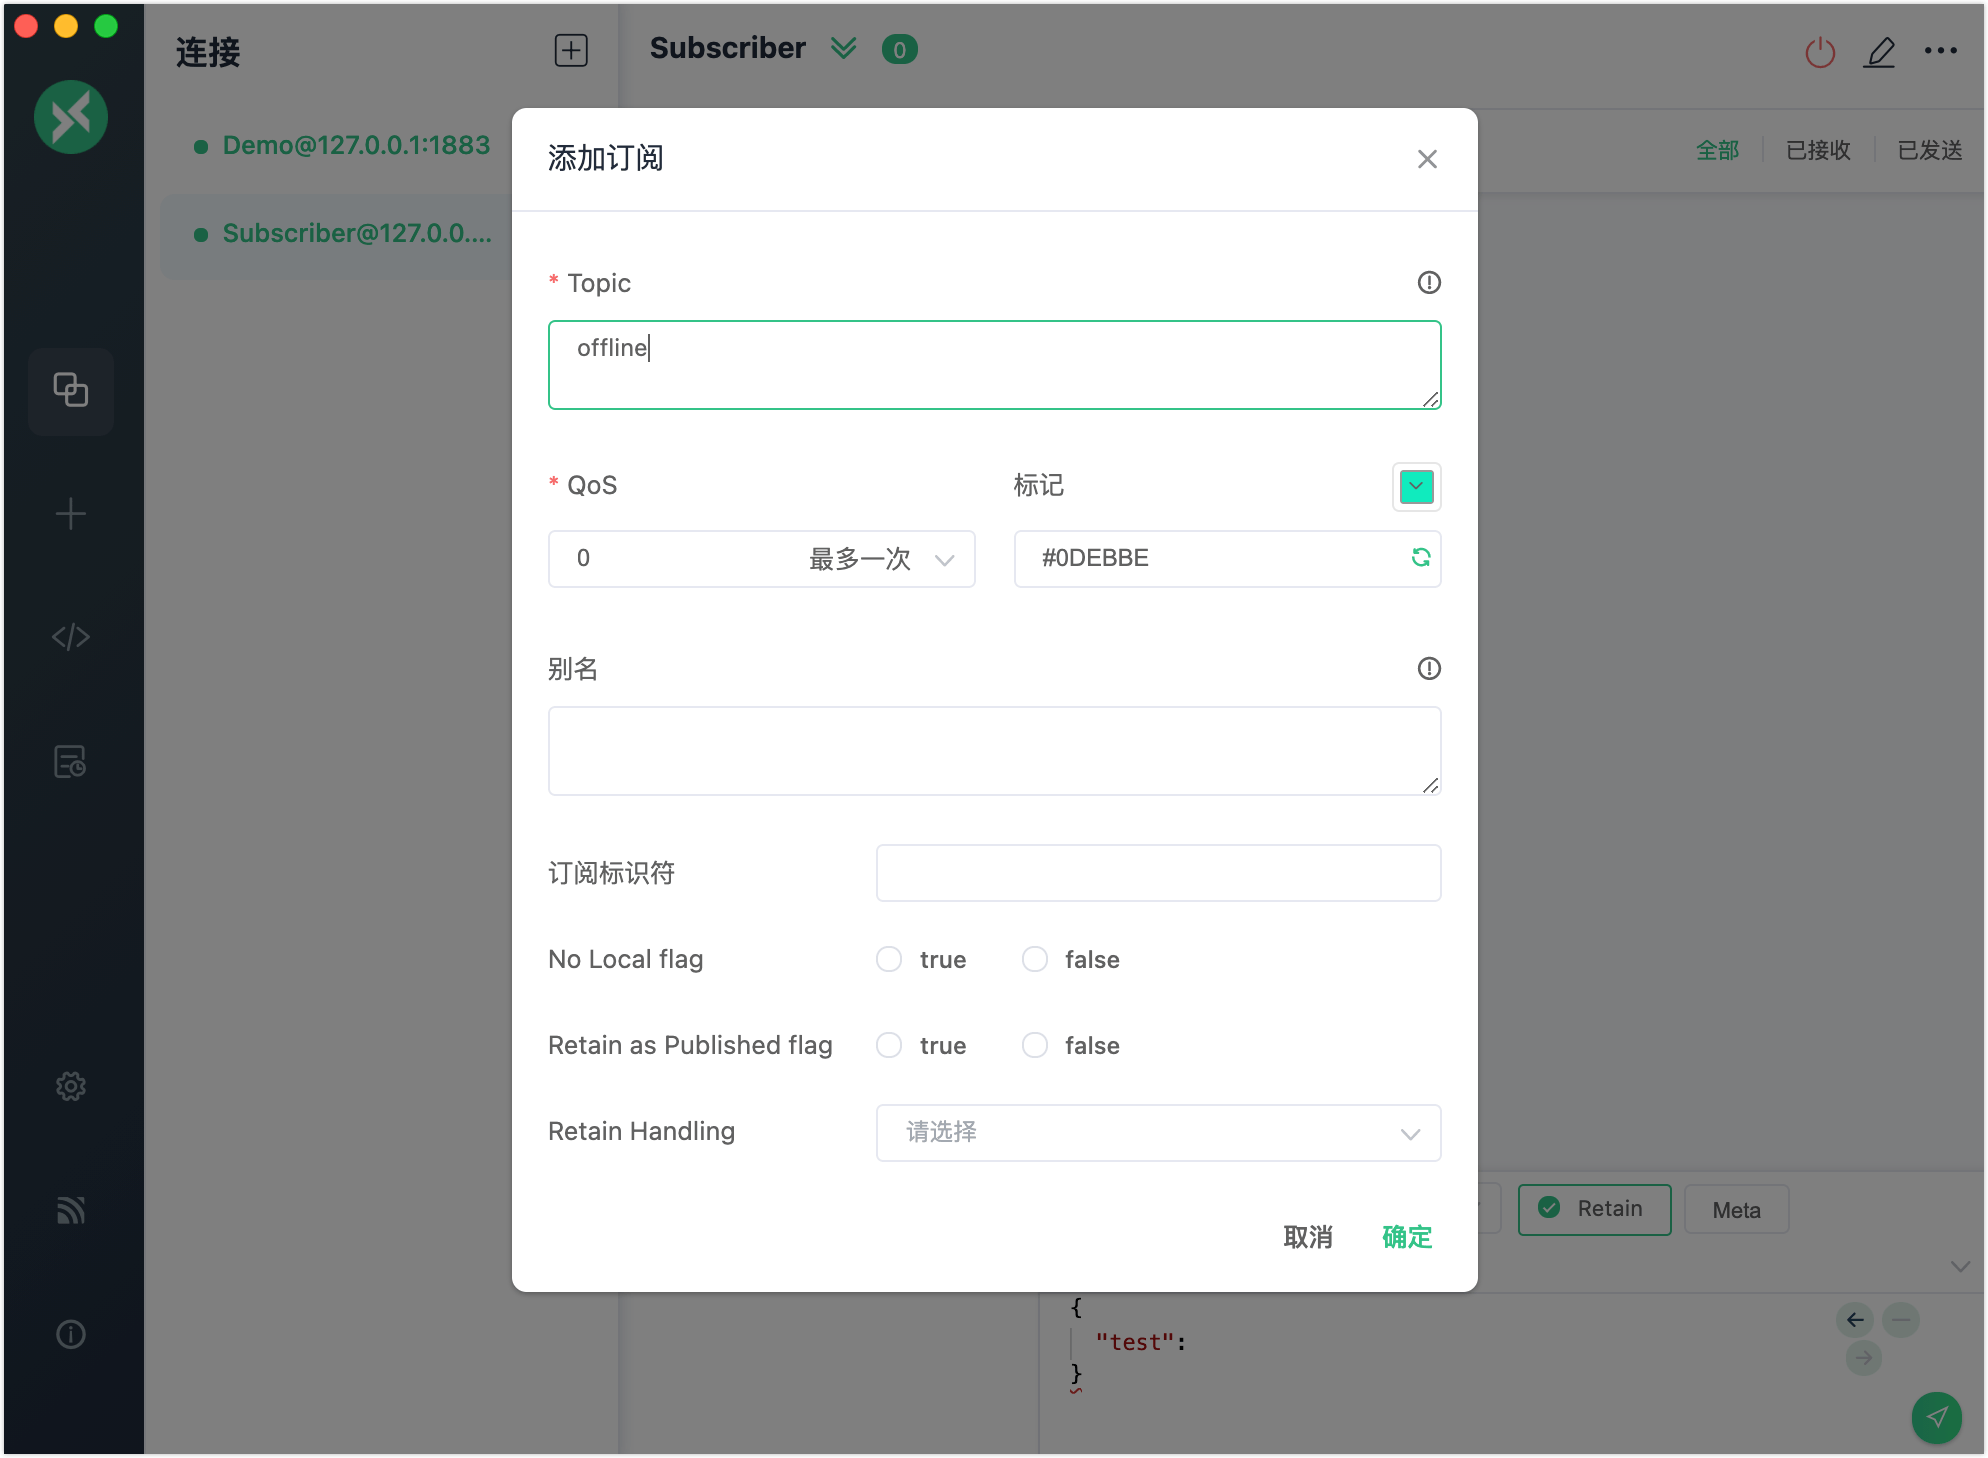The image size is (1988, 1458).
Task: Set No Local flag to true
Action: [x=889, y=960]
